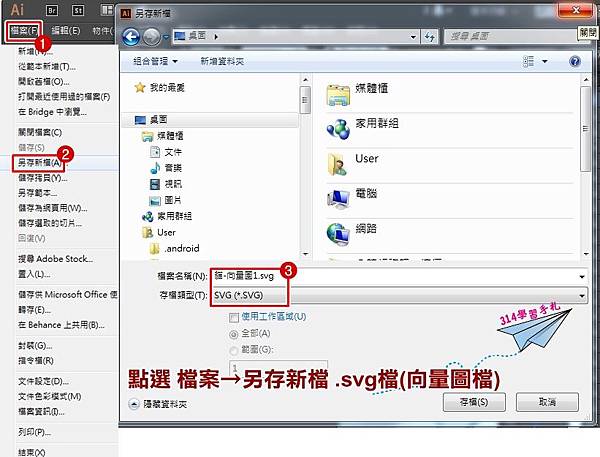600x457 pixels.
Task: Collapse folders with 隱藏資料夾
Action: [158, 404]
